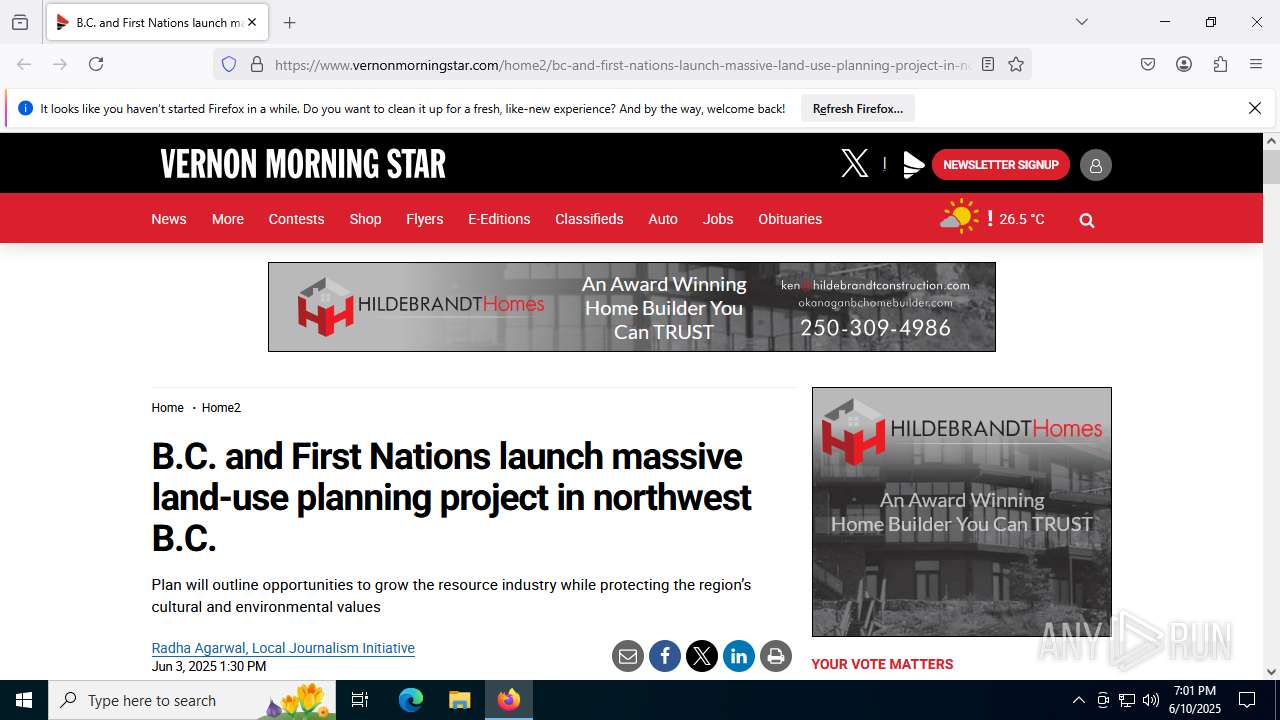Open a new tab with plus button

pyautogui.click(x=289, y=22)
